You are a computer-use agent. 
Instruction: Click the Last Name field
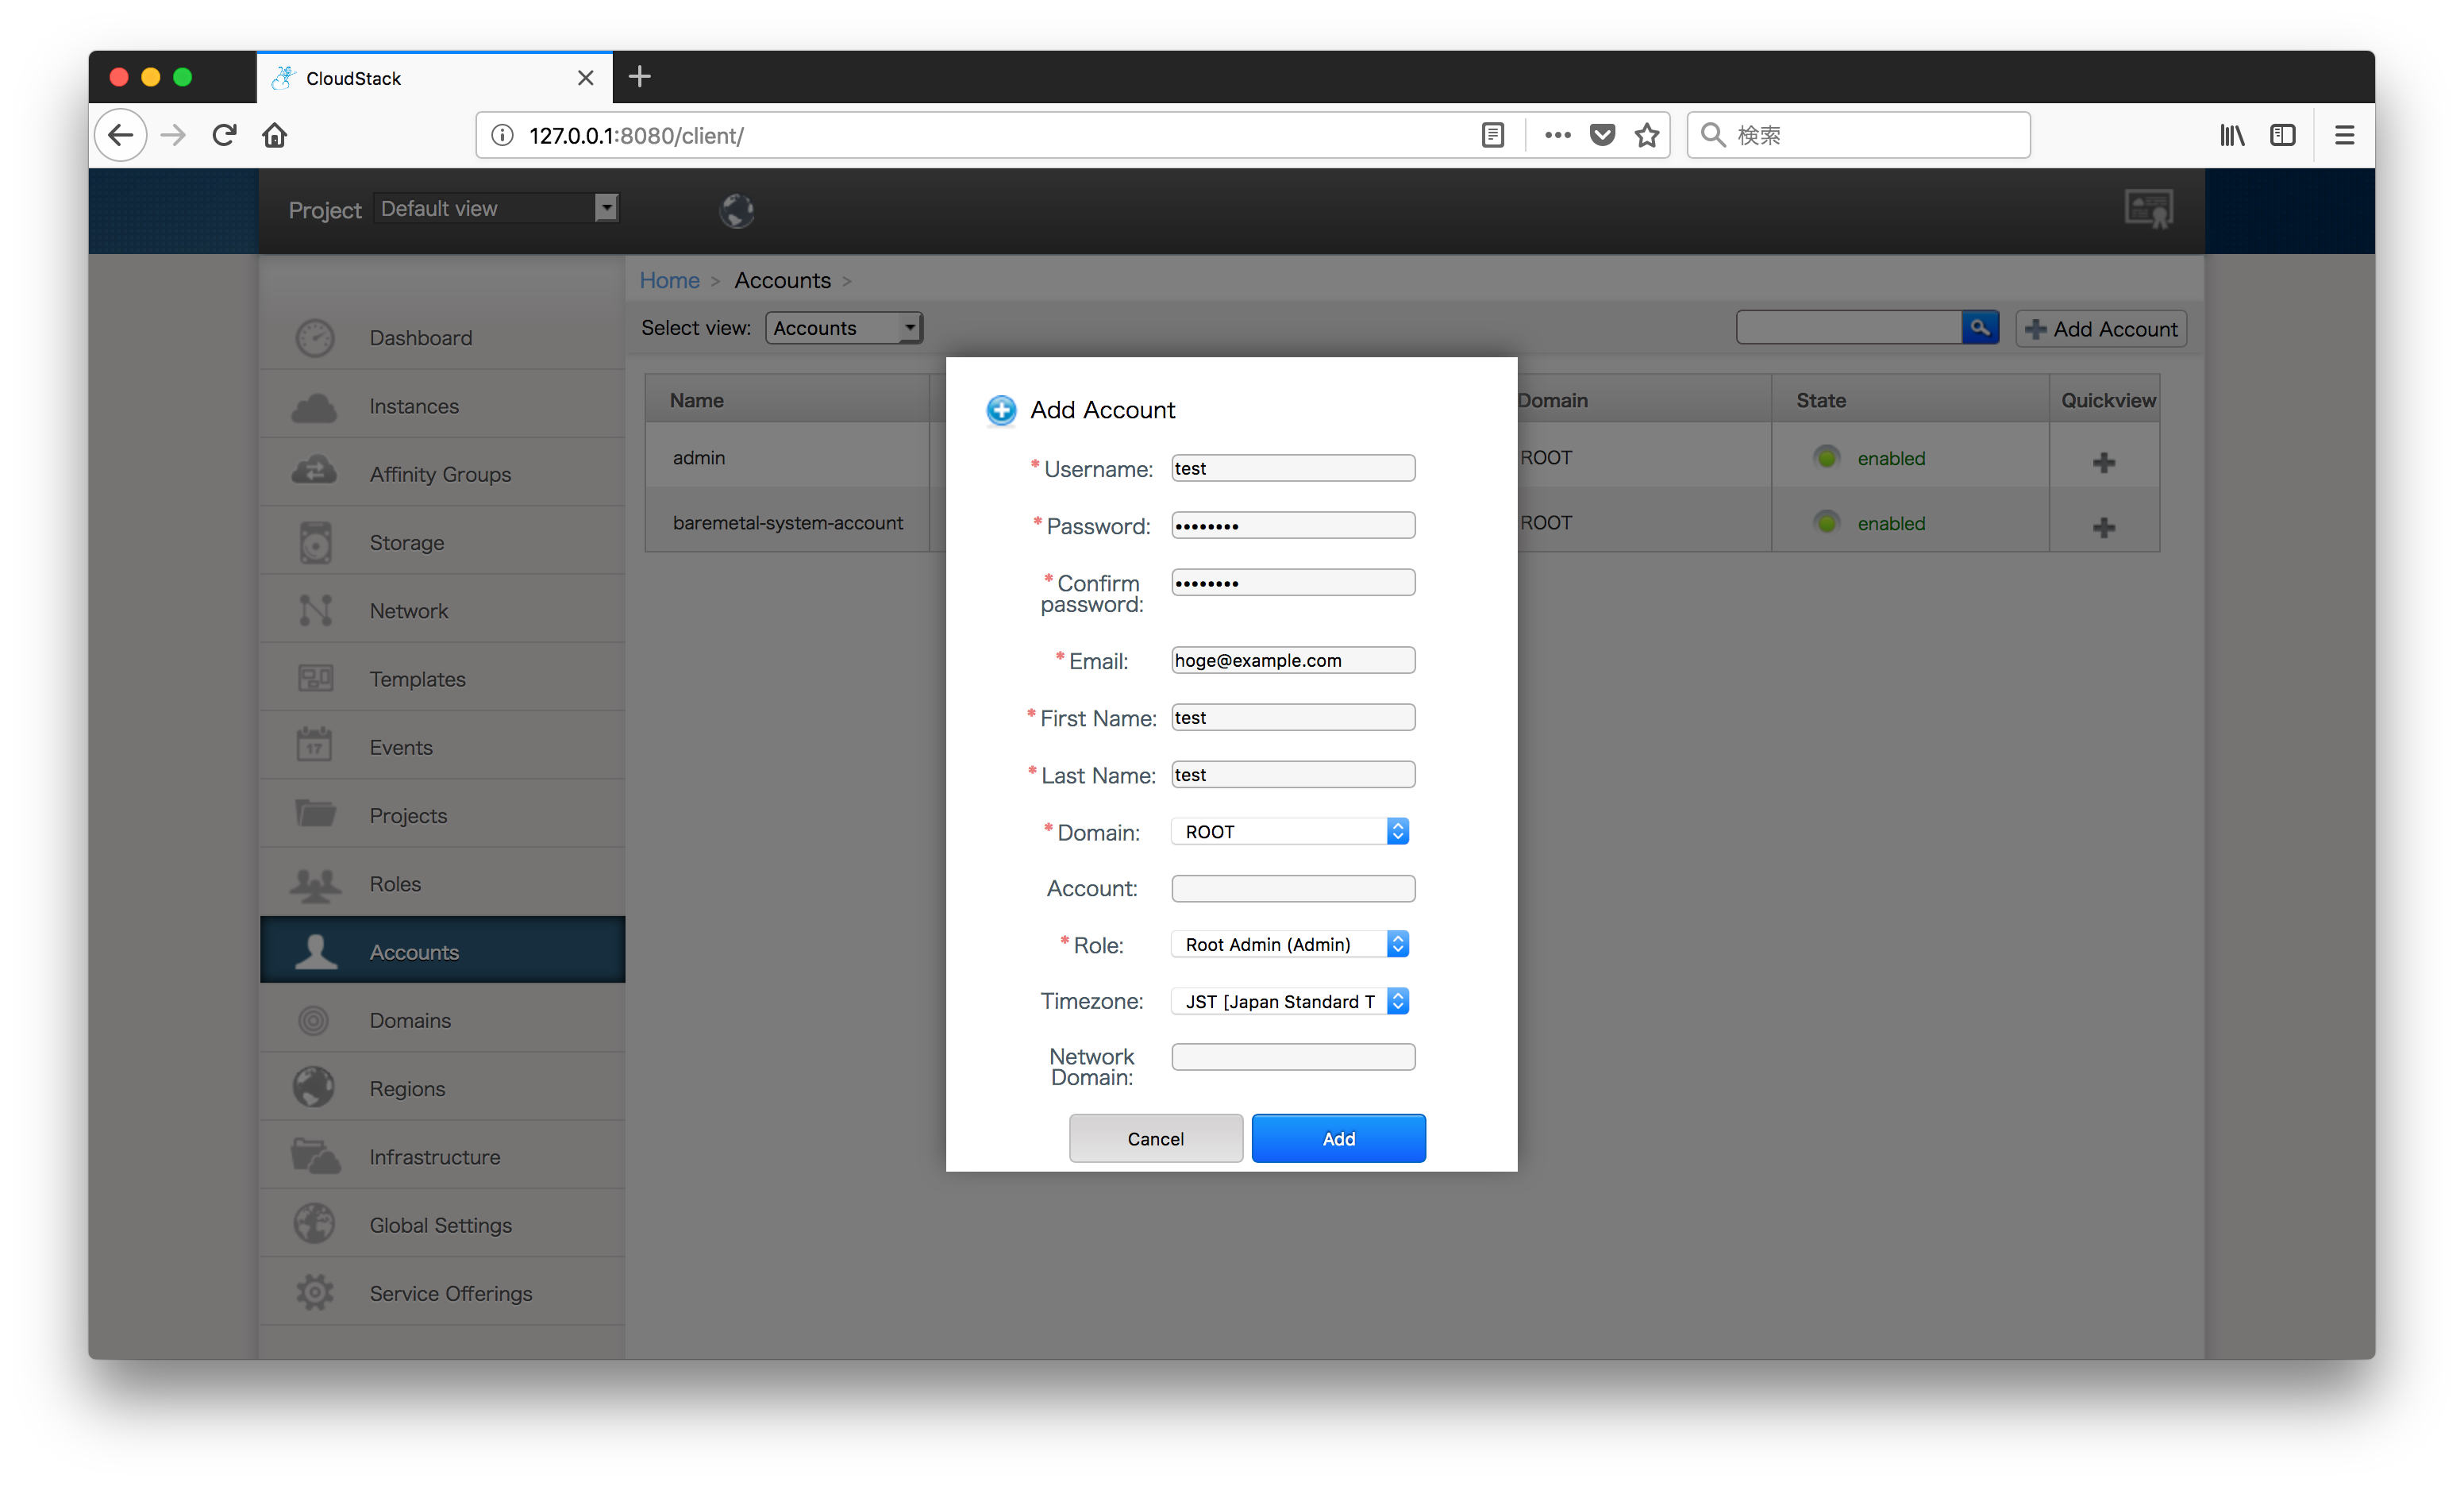pos(1293,774)
